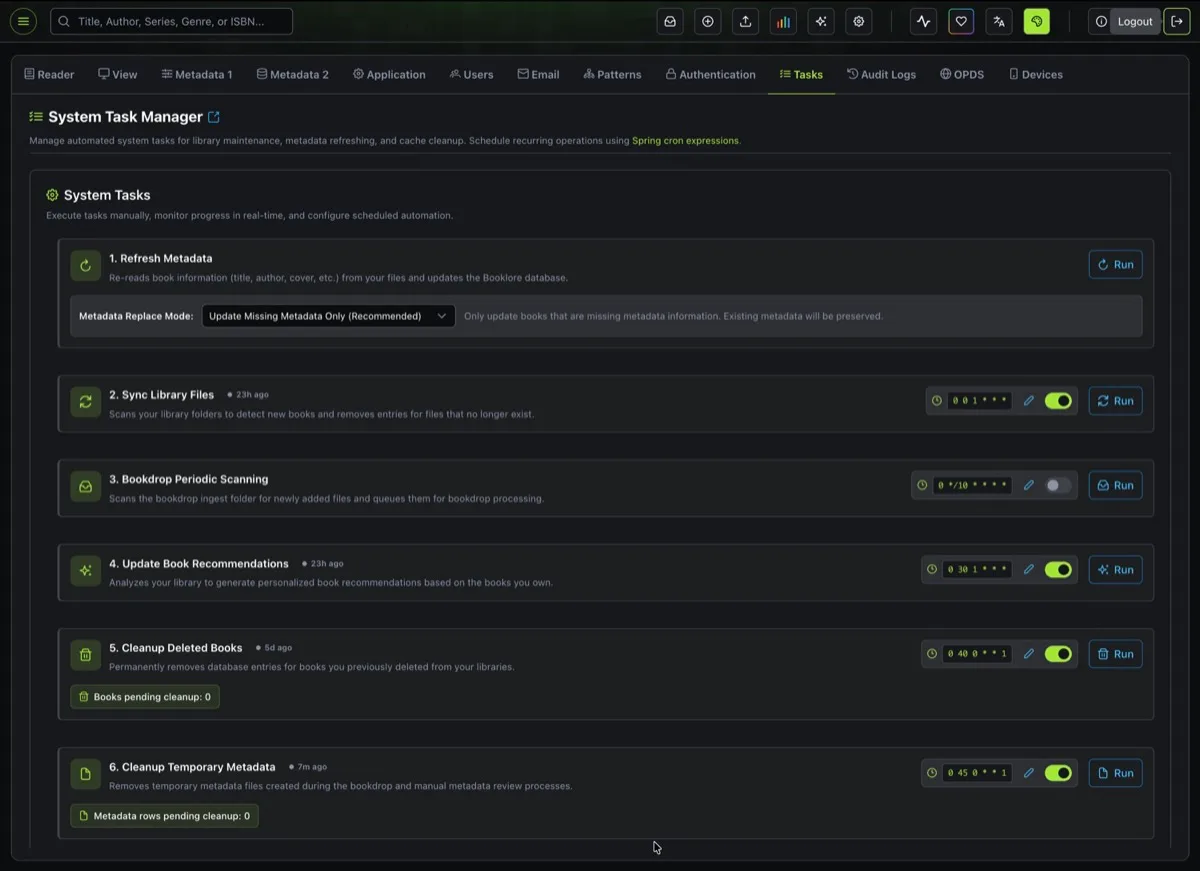Open the settings gear icon in top bar
Viewport: 1200px width, 871px height.
858,21
